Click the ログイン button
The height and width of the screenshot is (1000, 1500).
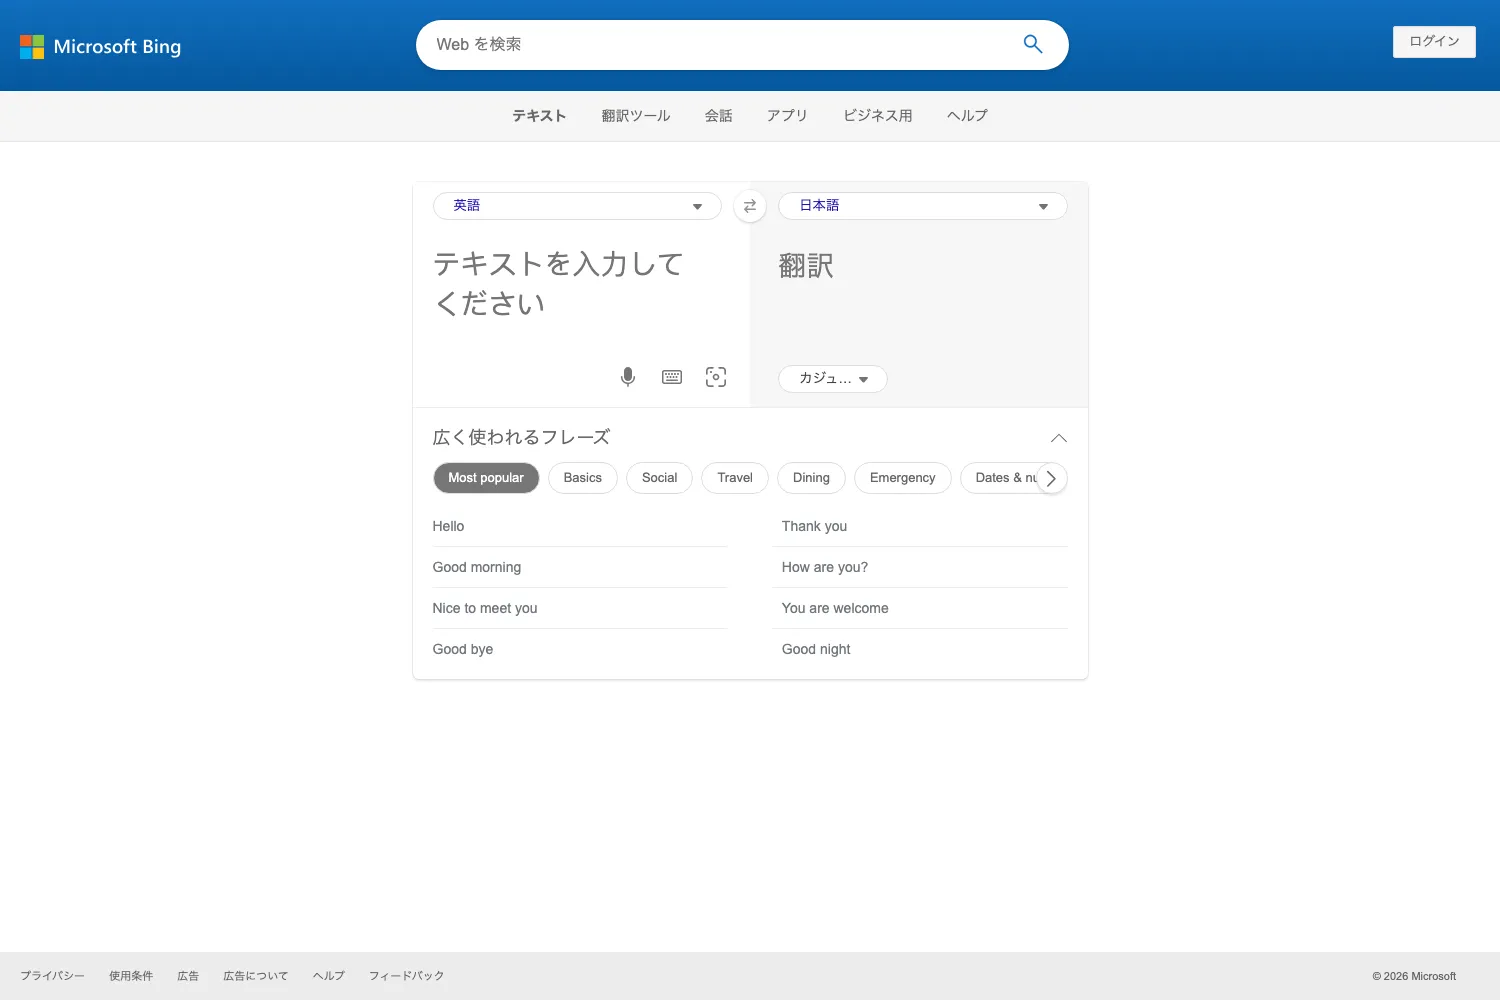coord(1434,42)
